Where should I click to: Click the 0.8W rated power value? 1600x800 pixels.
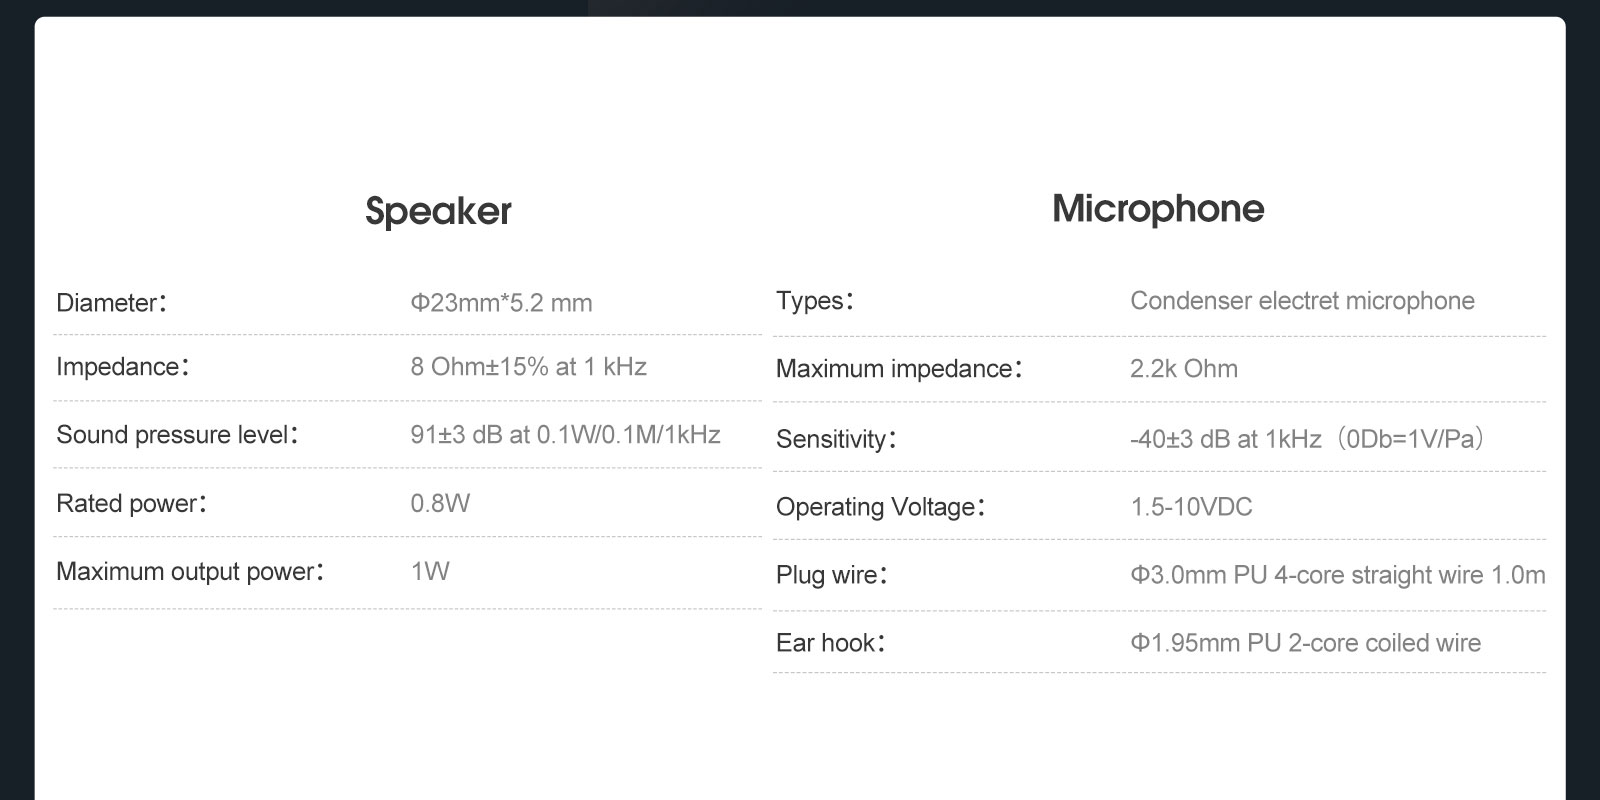(440, 503)
